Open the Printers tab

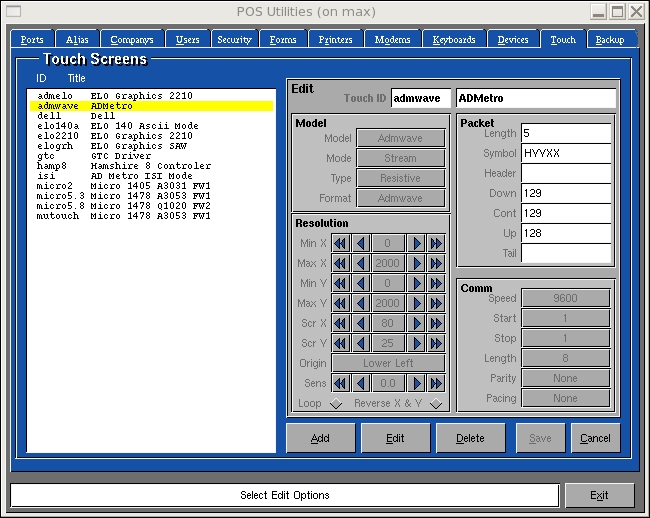click(x=335, y=39)
